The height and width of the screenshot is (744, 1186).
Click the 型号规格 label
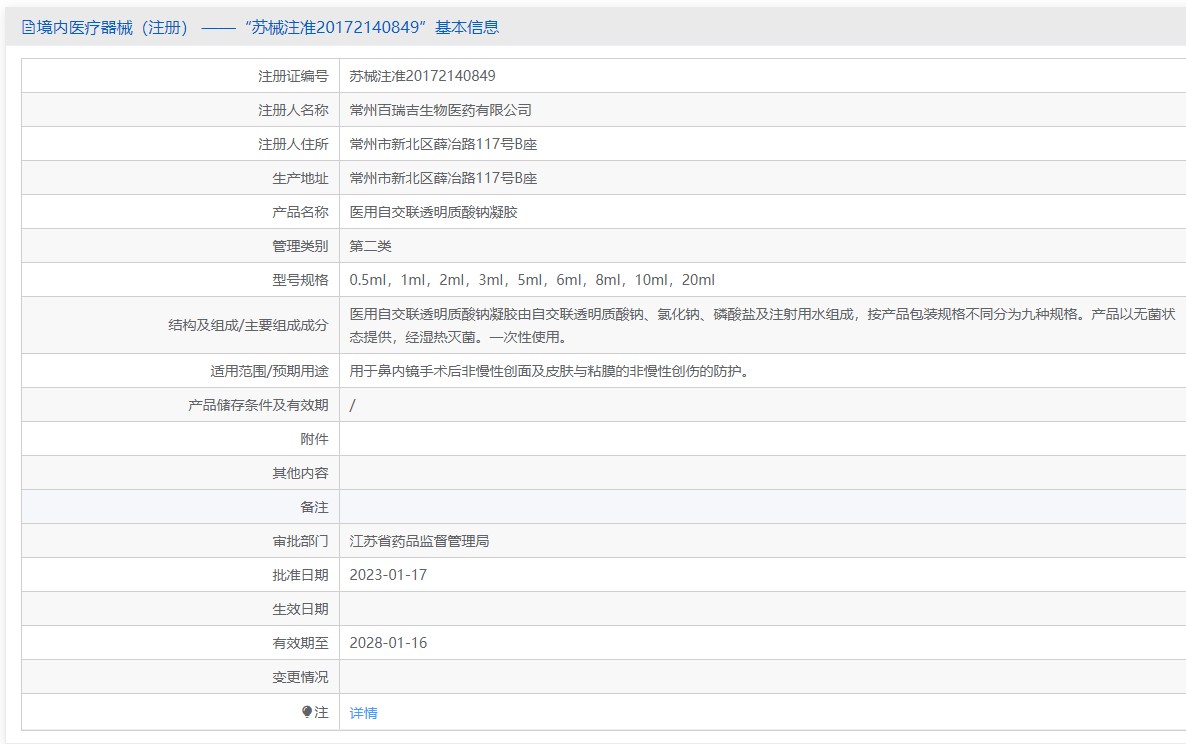pos(300,280)
